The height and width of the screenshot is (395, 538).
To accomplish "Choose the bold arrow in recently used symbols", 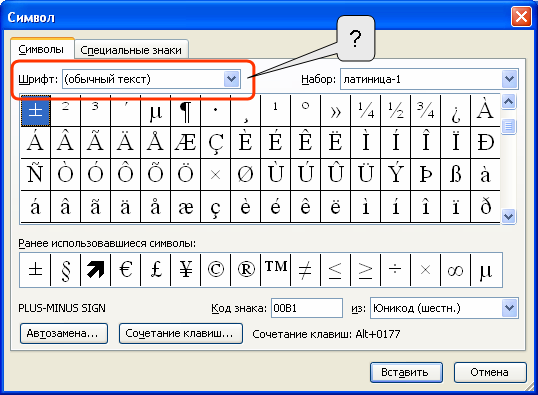I will (96, 270).
